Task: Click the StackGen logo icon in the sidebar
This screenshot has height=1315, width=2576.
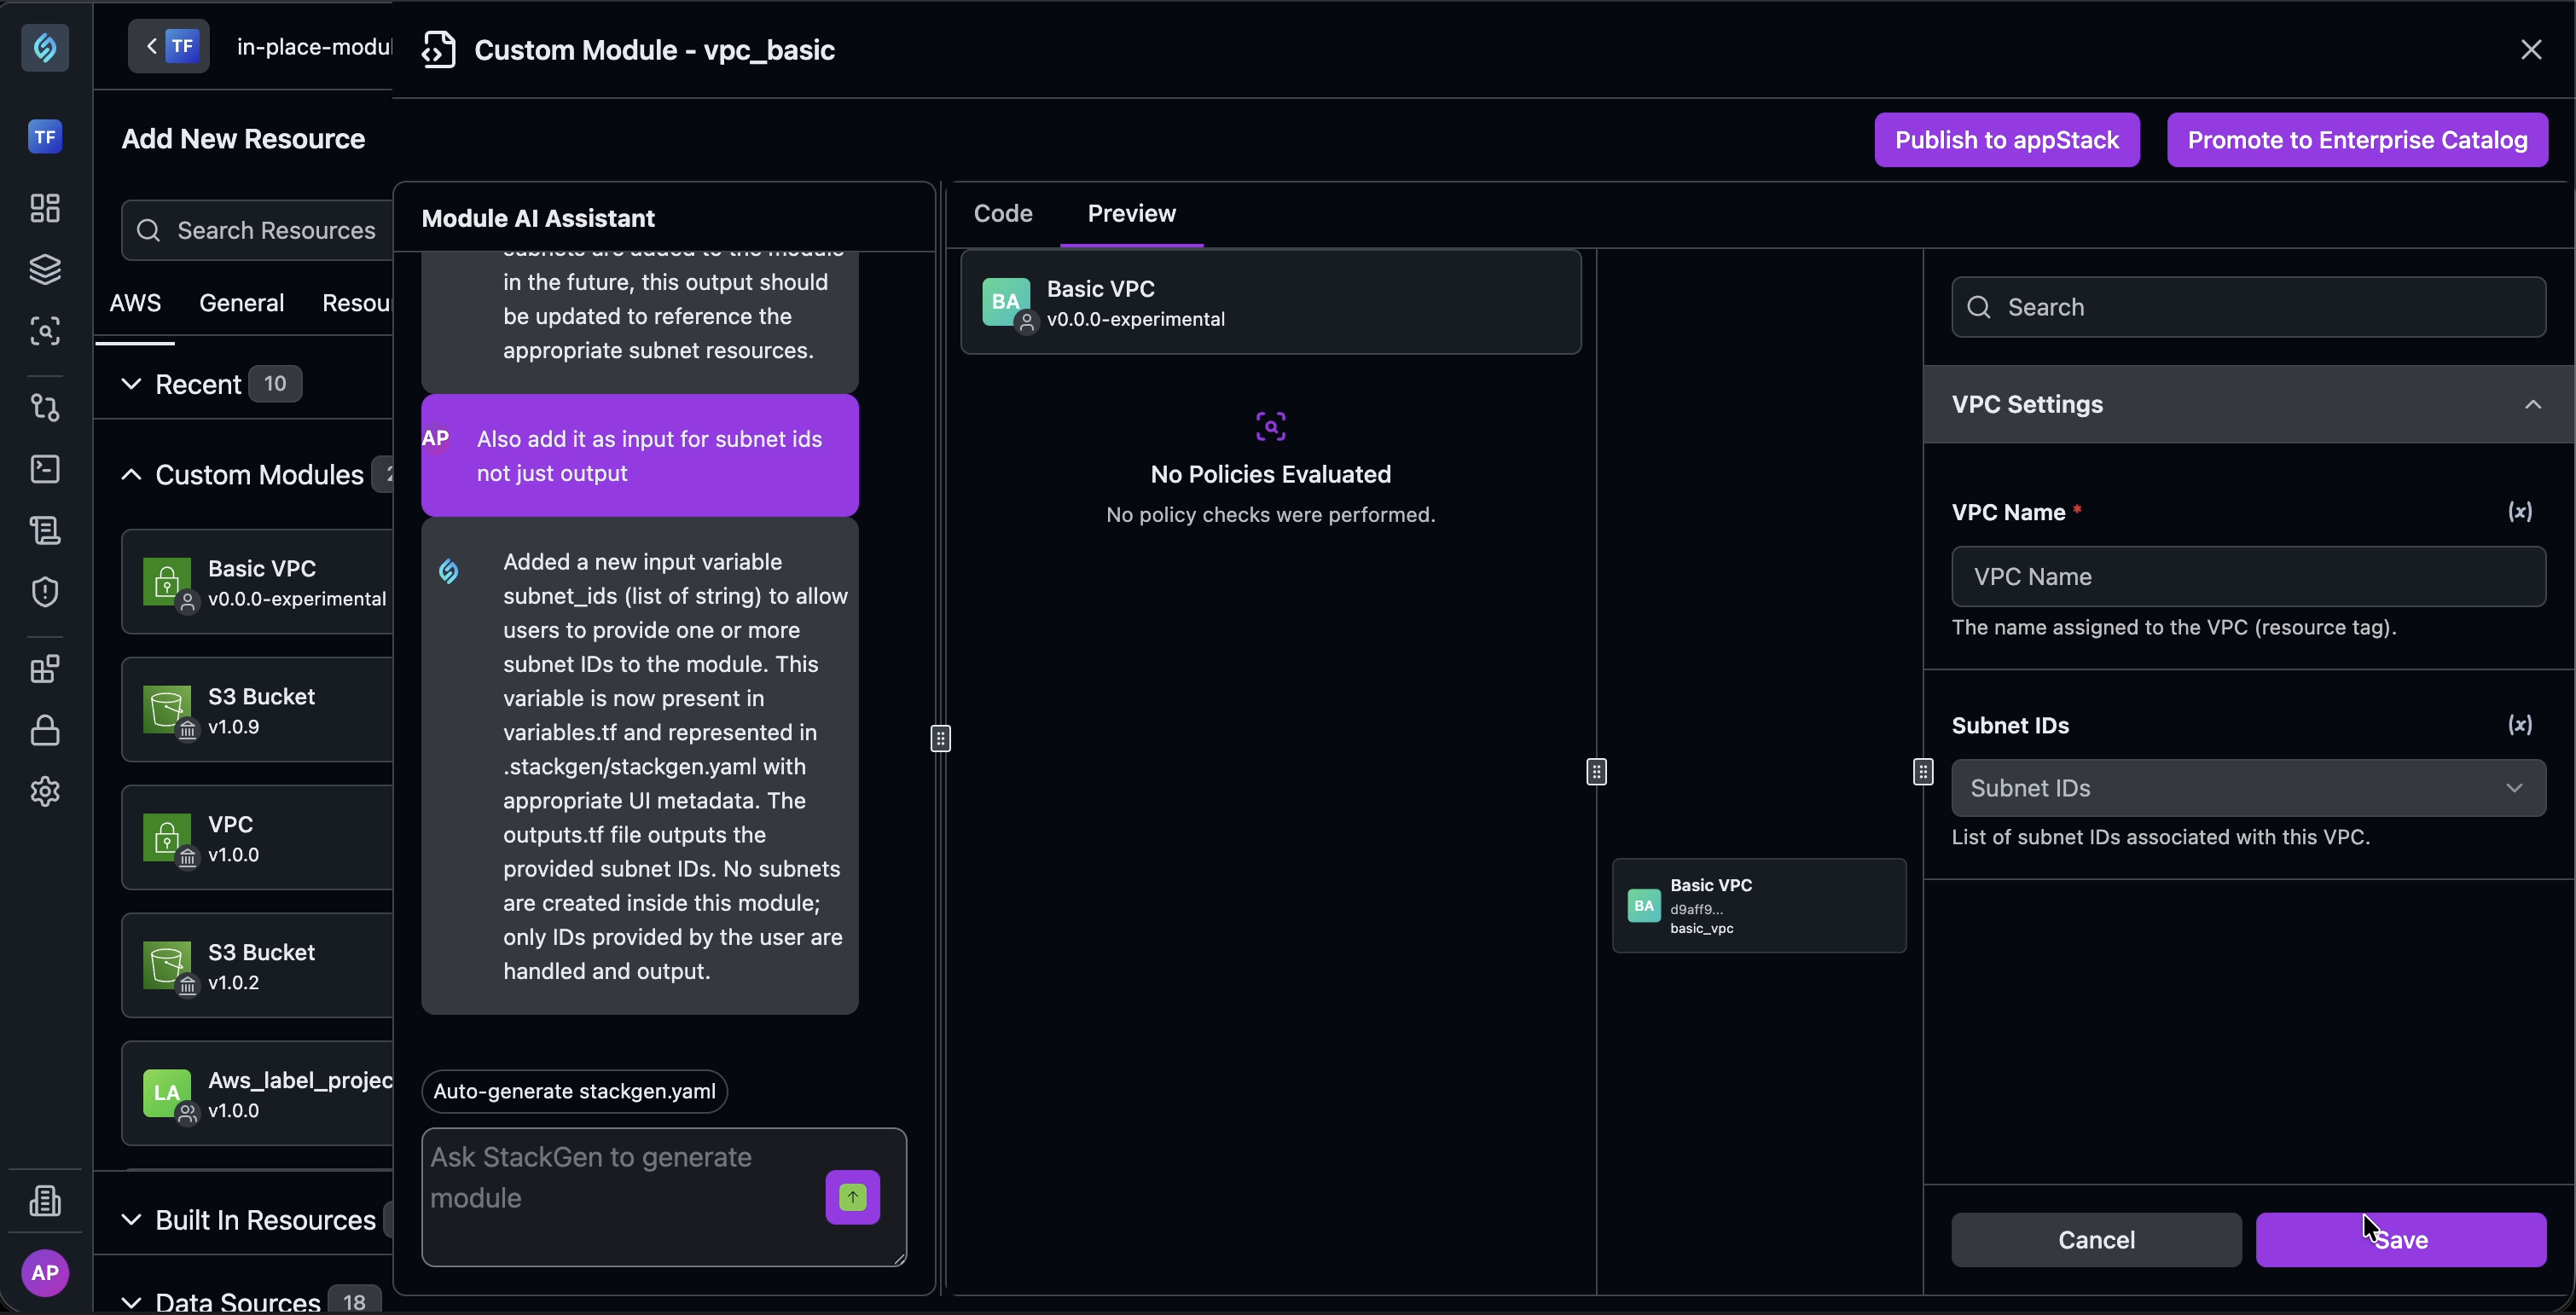Action: click(x=45, y=47)
